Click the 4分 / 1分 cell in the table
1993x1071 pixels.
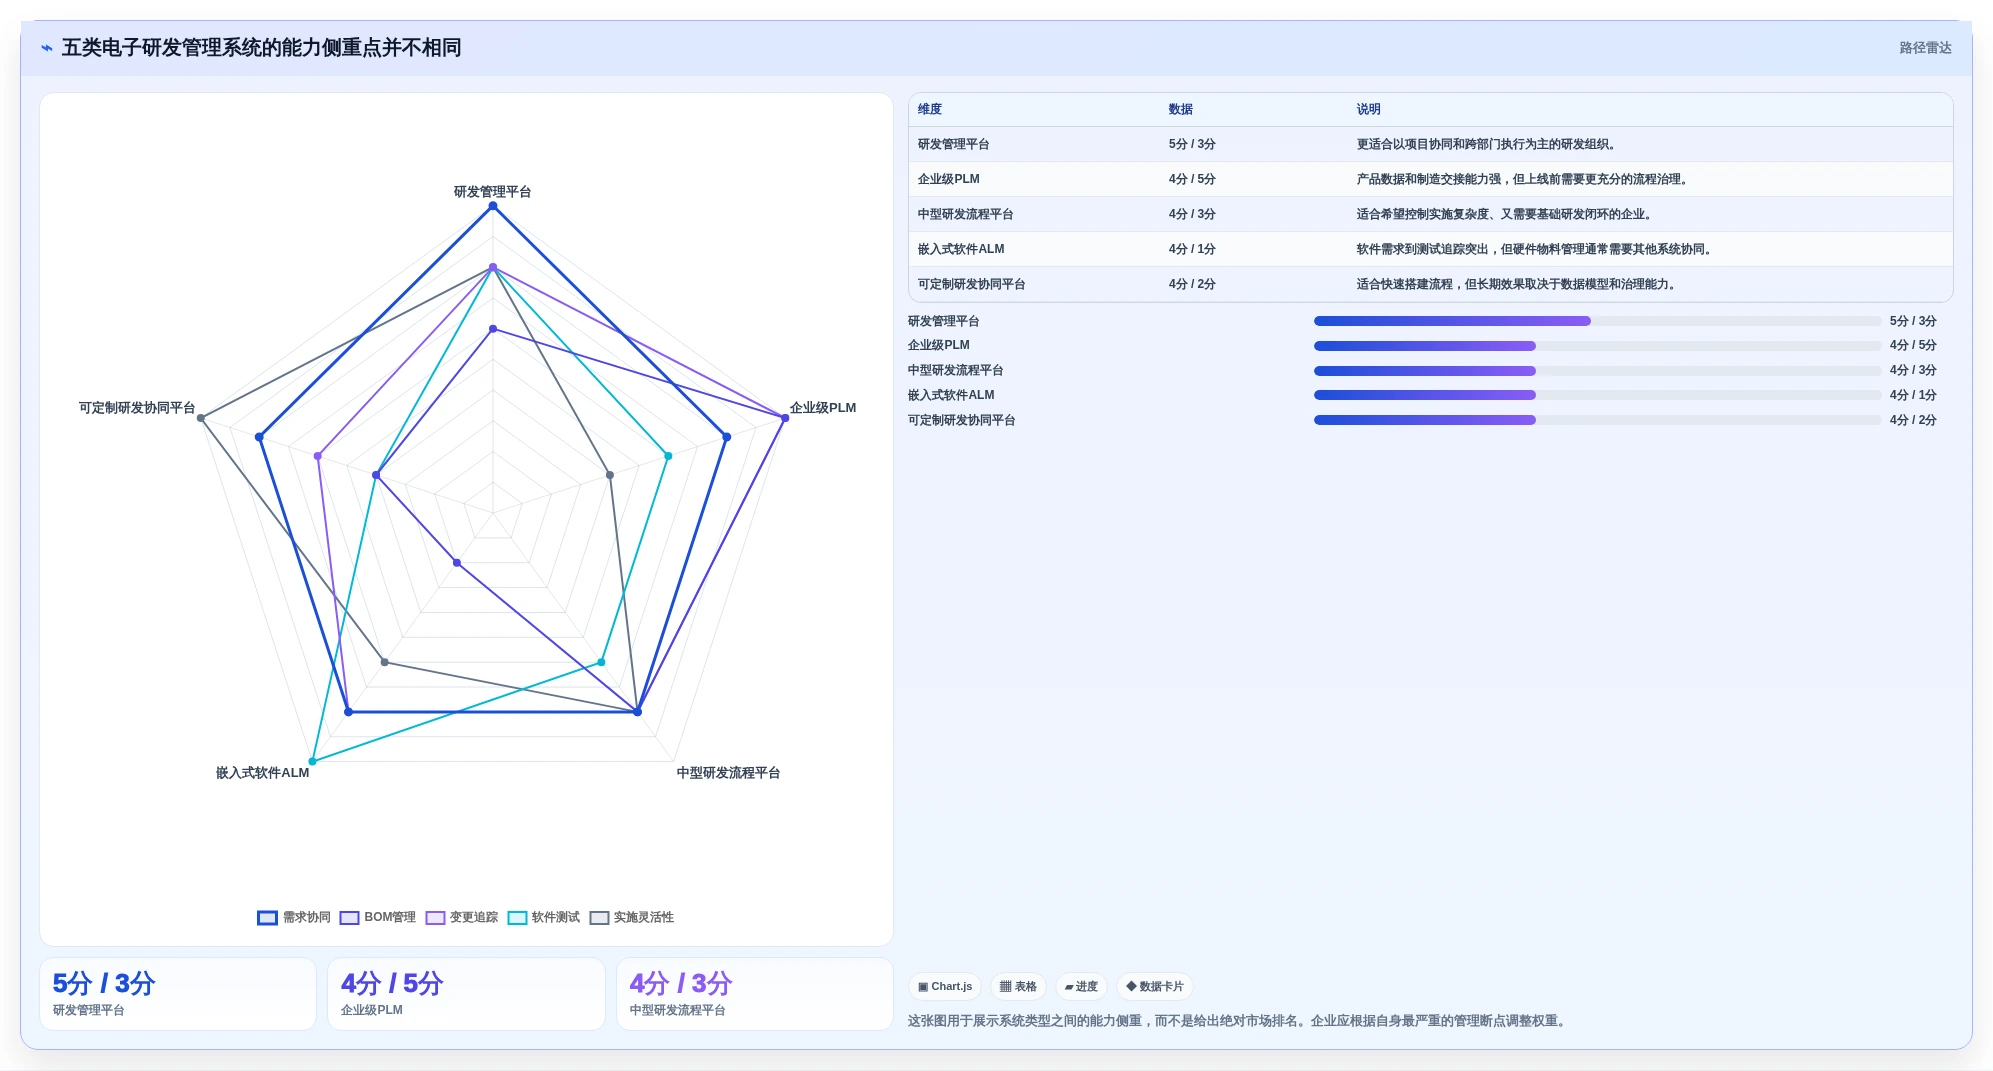click(1192, 249)
